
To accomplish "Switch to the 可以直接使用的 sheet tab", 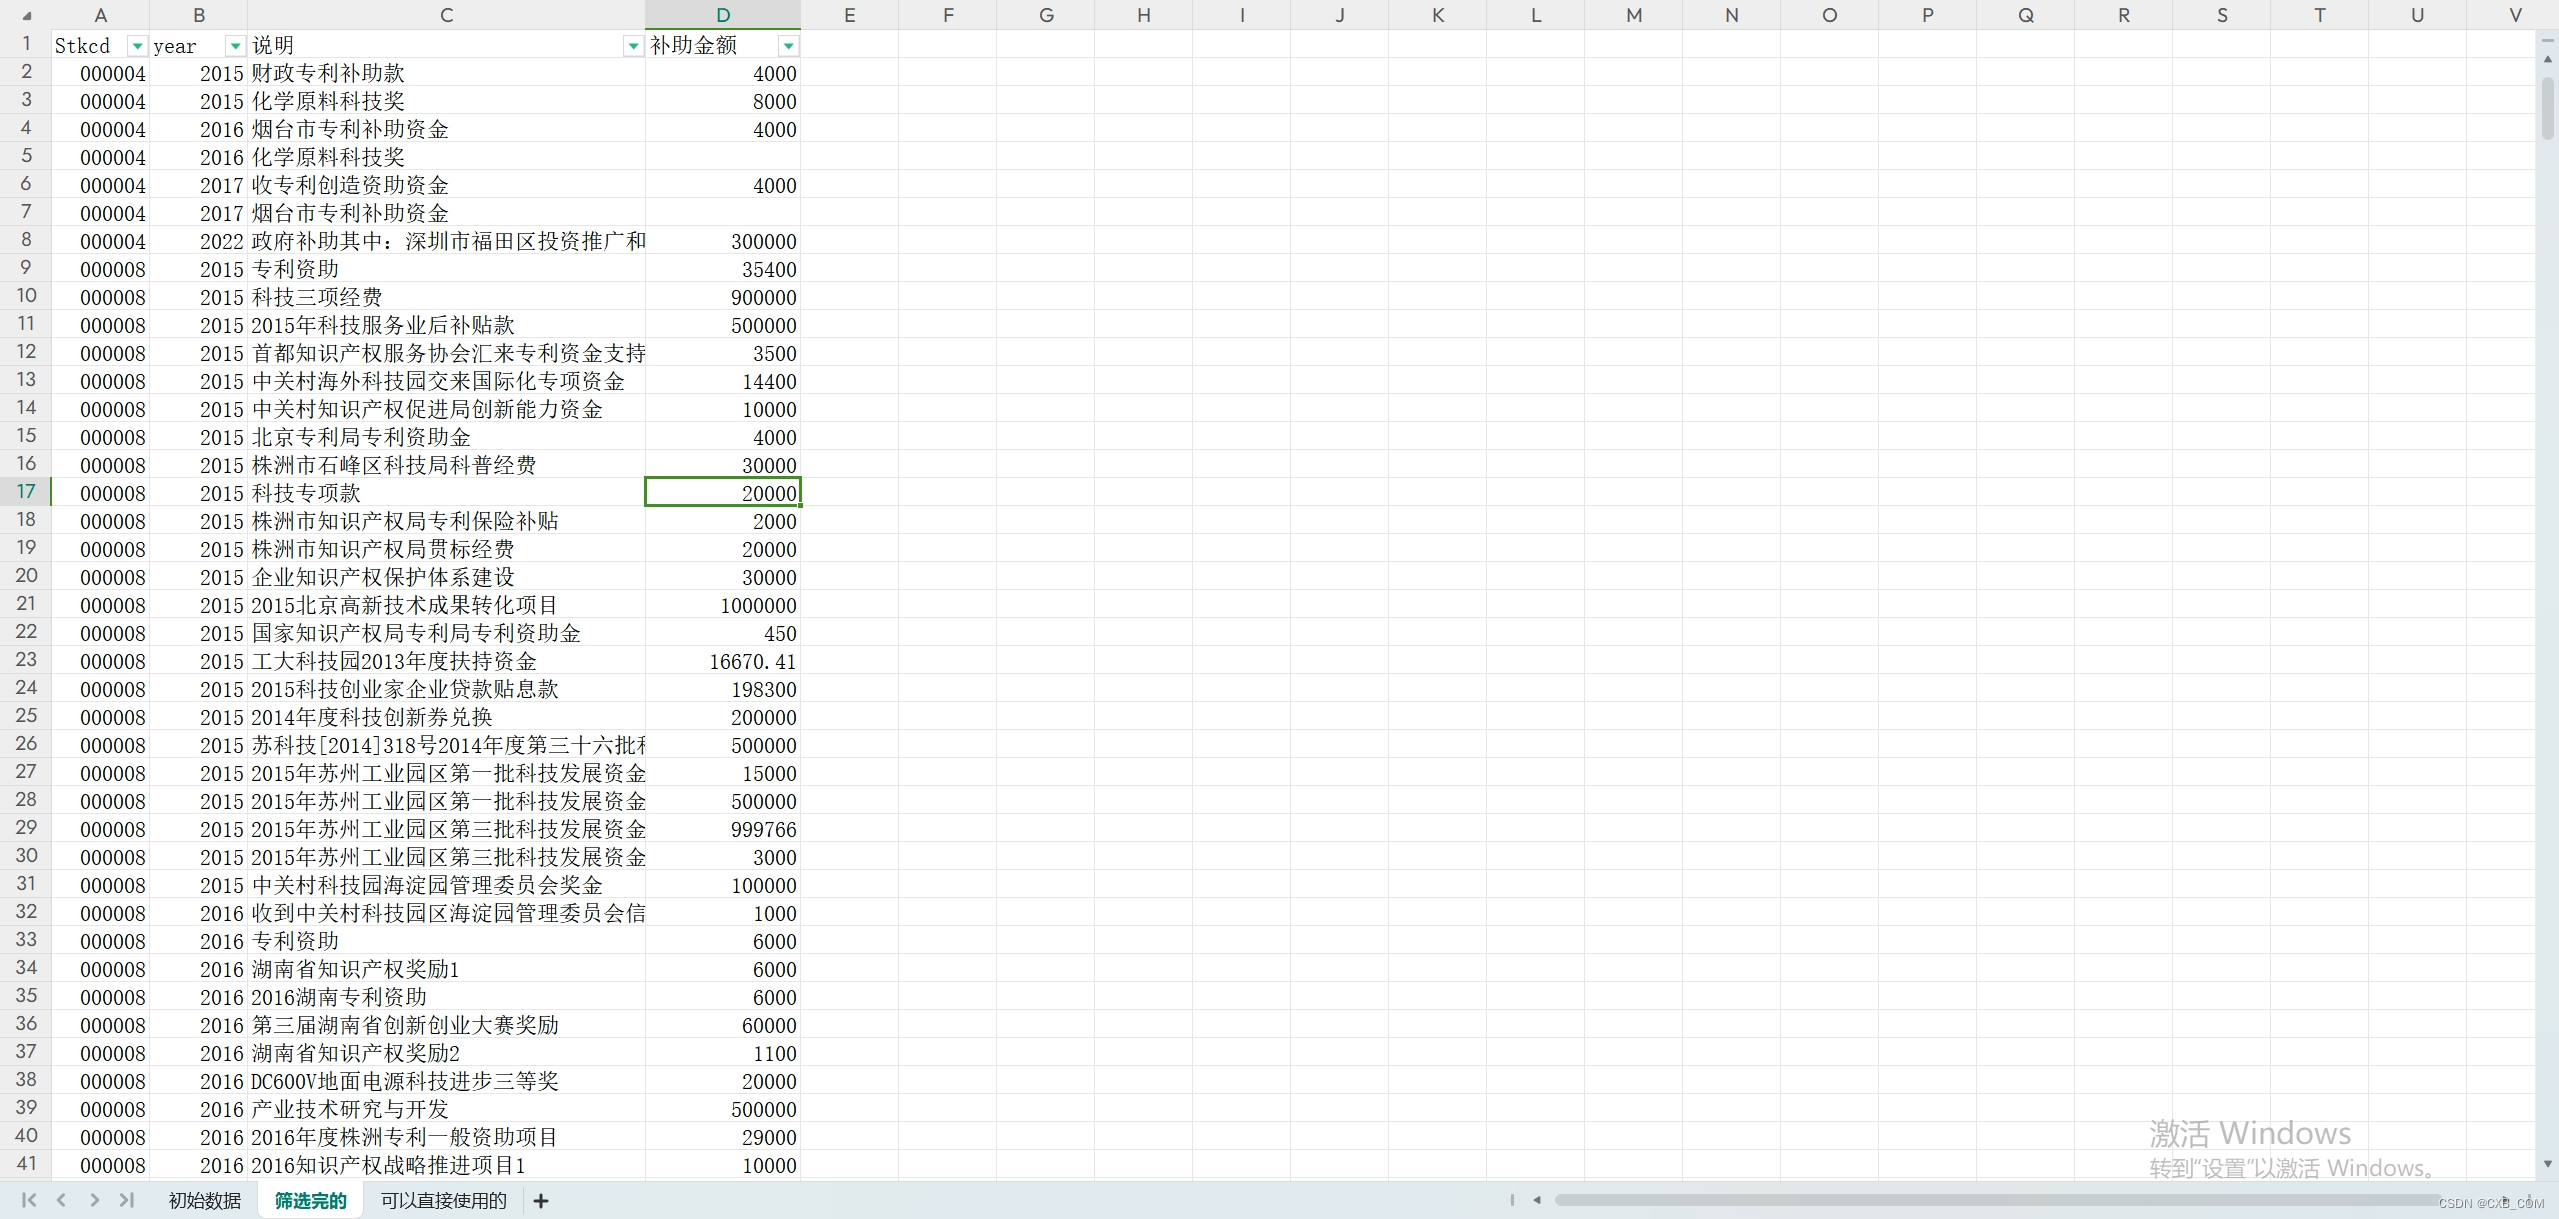I will 443,1201.
